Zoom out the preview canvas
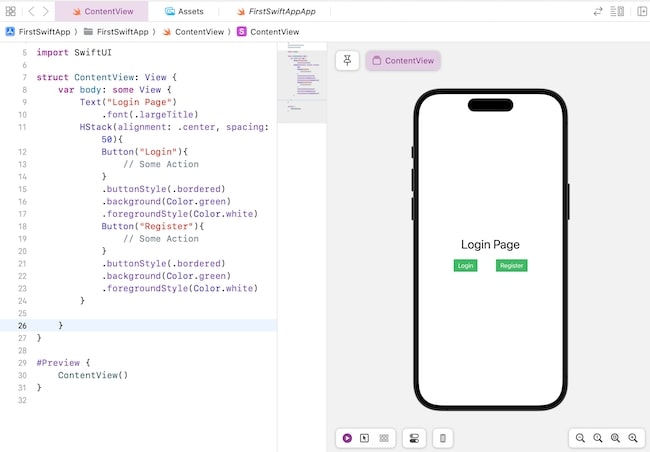650x452 pixels. point(580,438)
